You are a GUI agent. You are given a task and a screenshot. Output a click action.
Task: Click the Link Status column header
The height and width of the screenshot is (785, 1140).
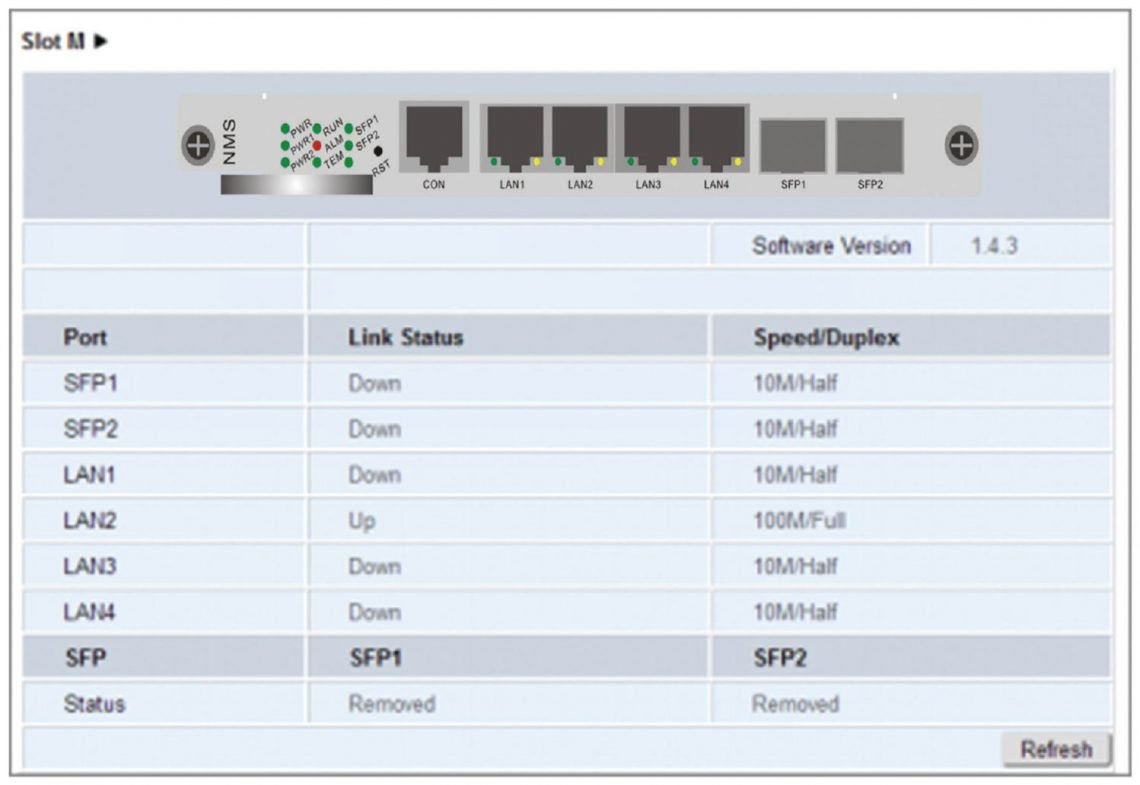click(405, 338)
